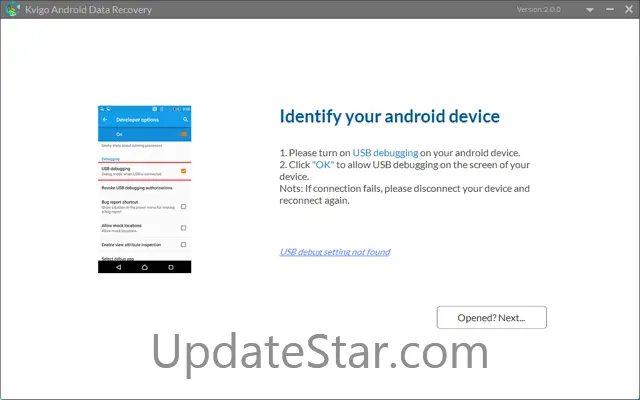Click the 'Identify your android device' heading
Image resolution: width=640 pixels, height=400 pixels.
389,117
